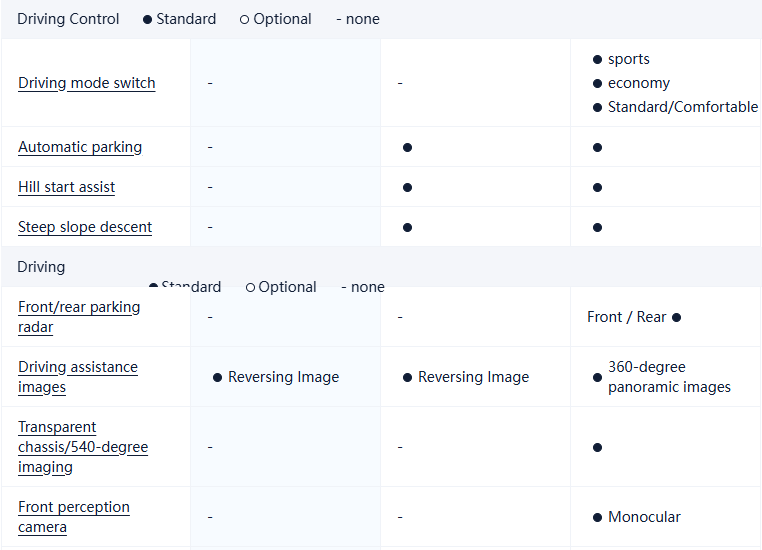762x550 pixels.
Task: Click the dot after Front / Rear
Action: tap(677, 318)
